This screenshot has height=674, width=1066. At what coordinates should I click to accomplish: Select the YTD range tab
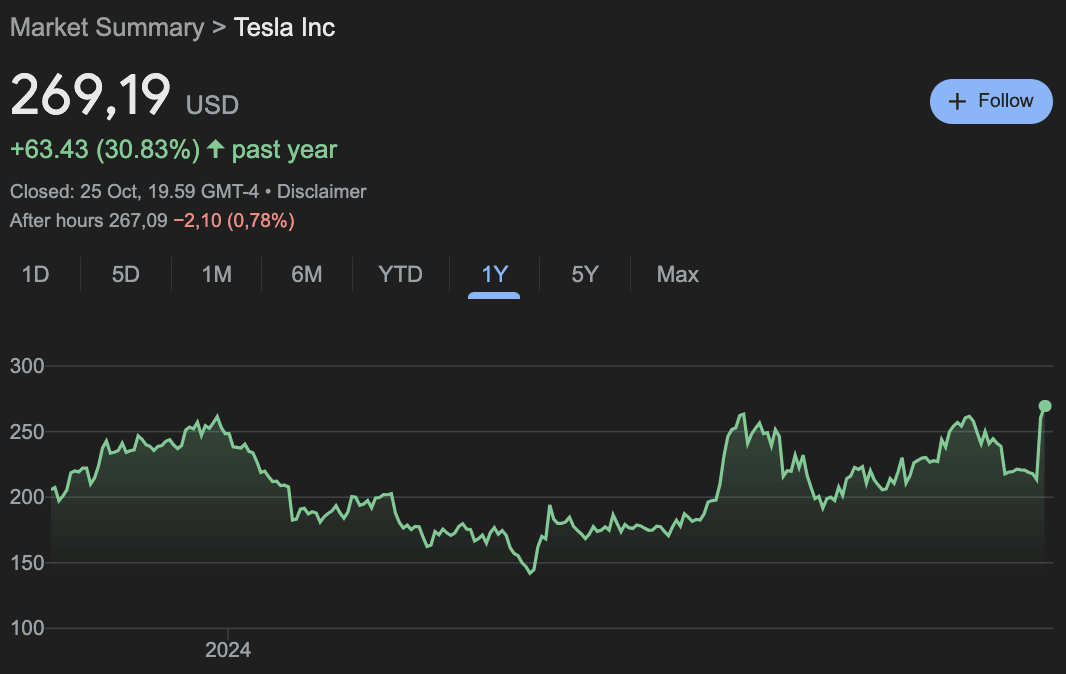[399, 274]
